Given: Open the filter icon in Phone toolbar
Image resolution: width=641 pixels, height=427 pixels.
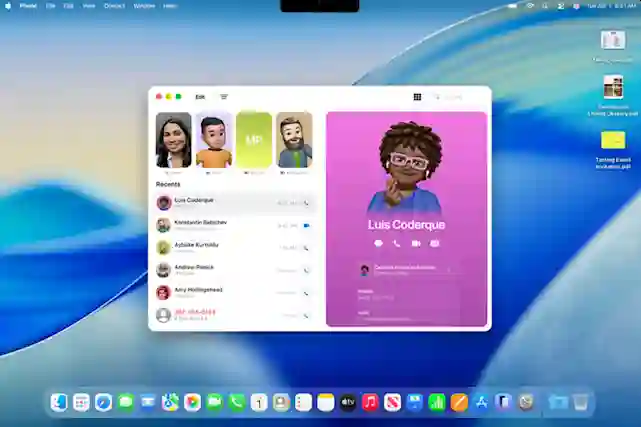Looking at the screenshot, I should tap(224, 97).
